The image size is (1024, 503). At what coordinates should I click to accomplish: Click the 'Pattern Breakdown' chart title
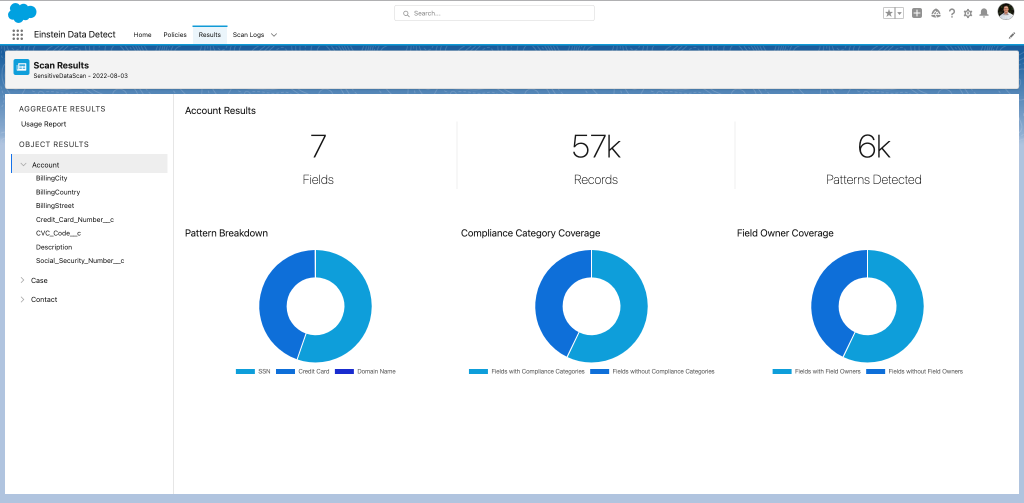click(227, 233)
